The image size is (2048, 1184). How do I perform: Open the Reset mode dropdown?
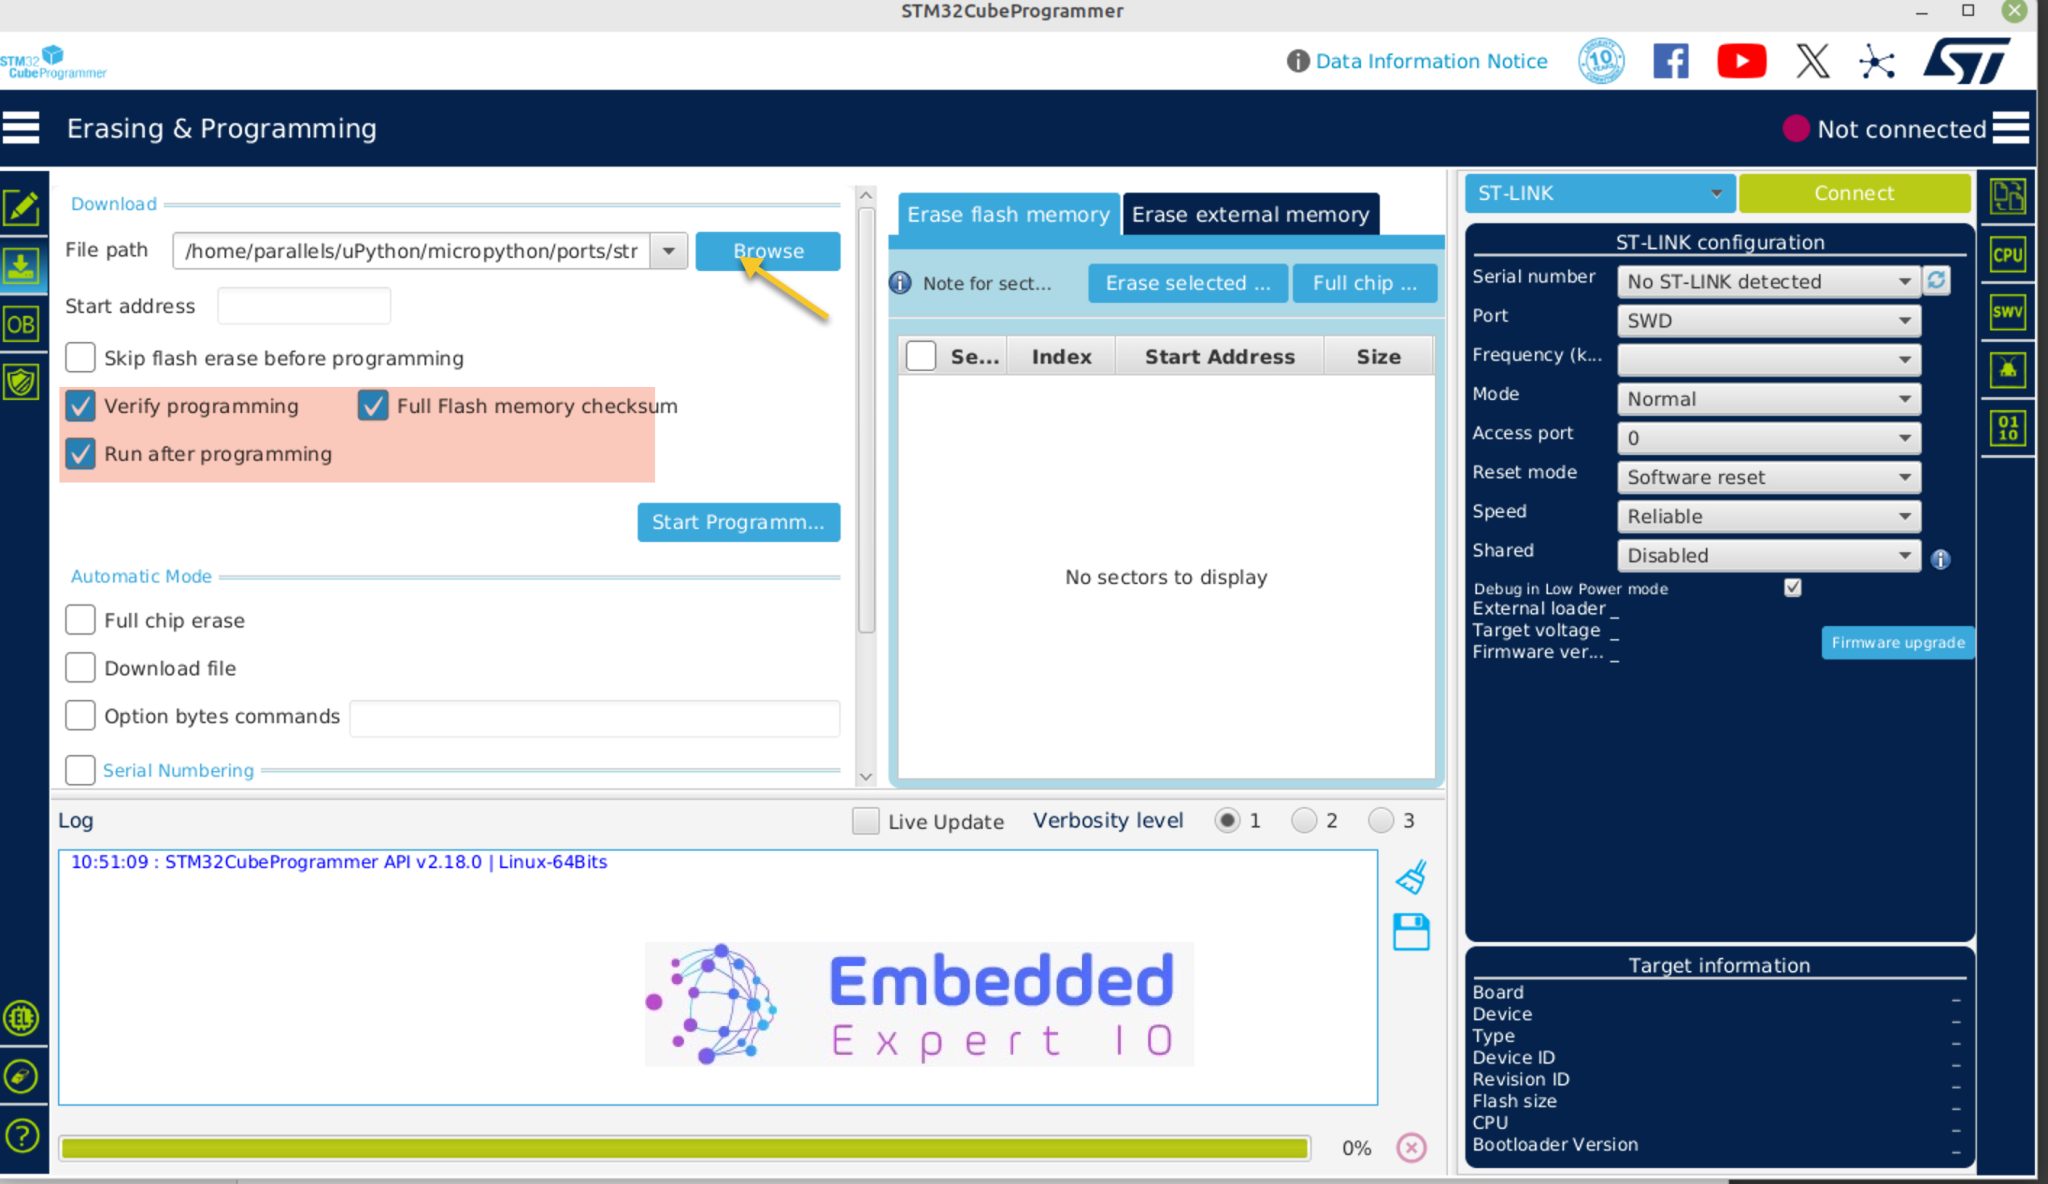(x=1905, y=477)
